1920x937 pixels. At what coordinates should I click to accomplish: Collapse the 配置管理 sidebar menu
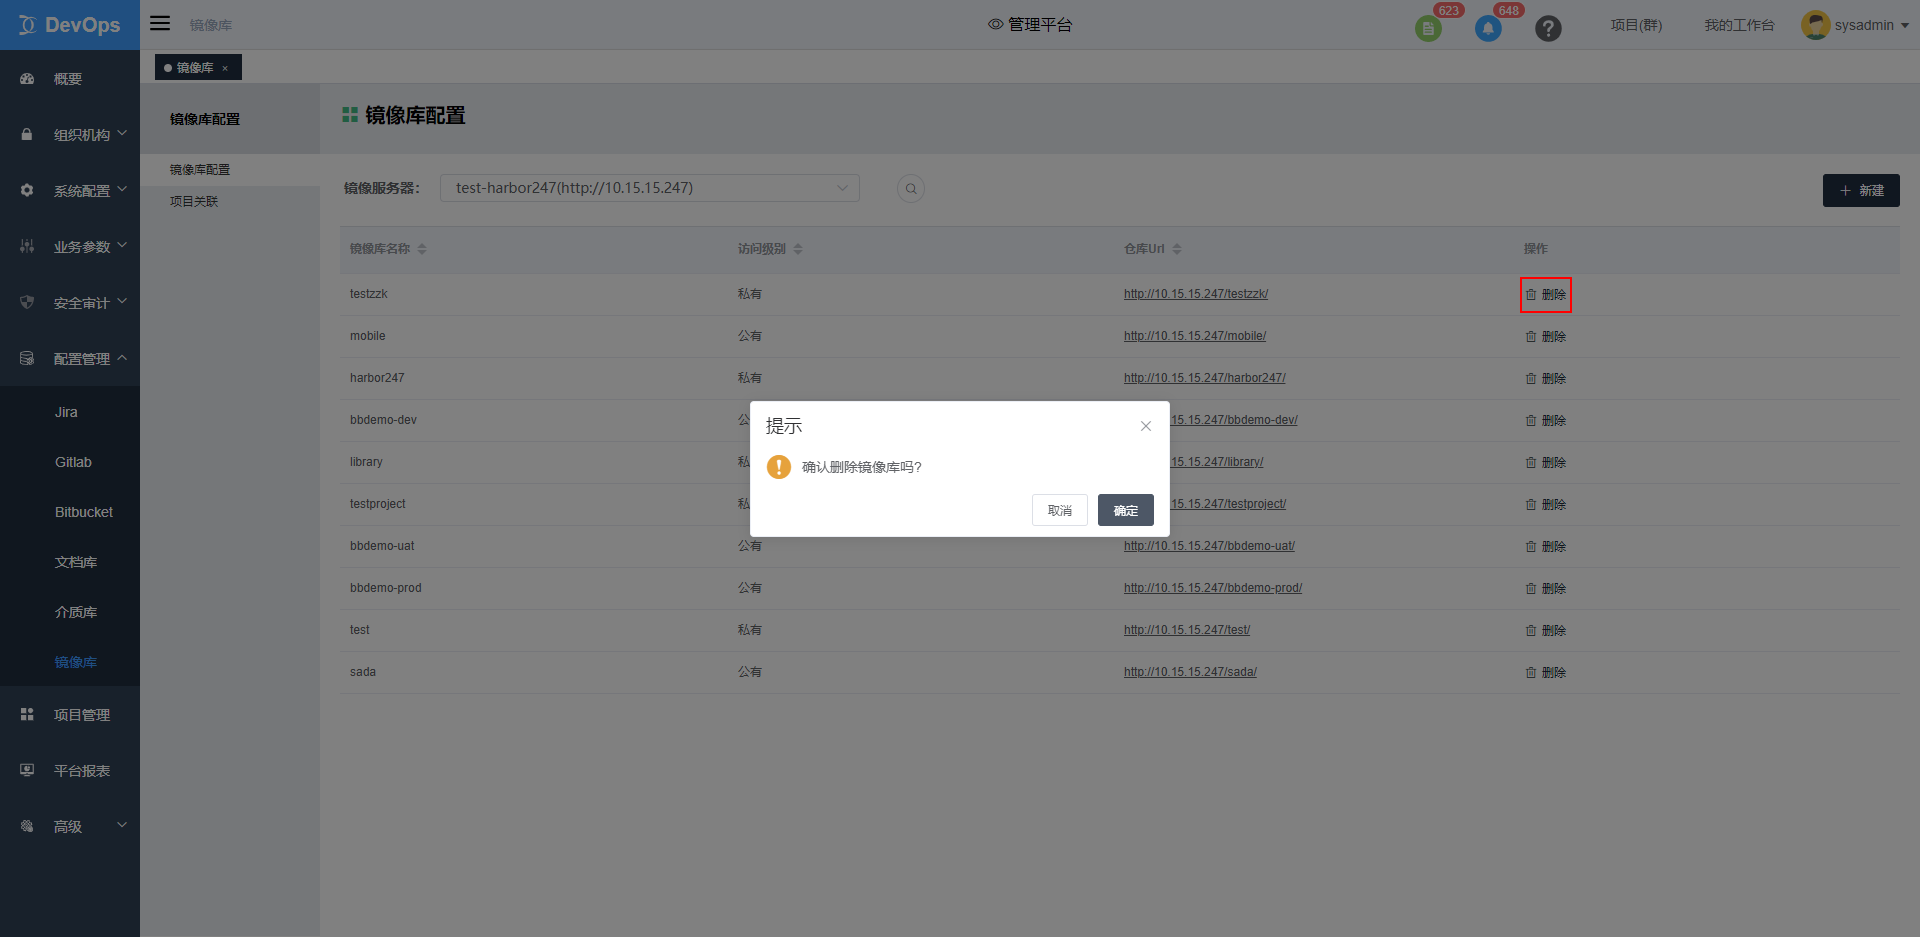tap(70, 359)
